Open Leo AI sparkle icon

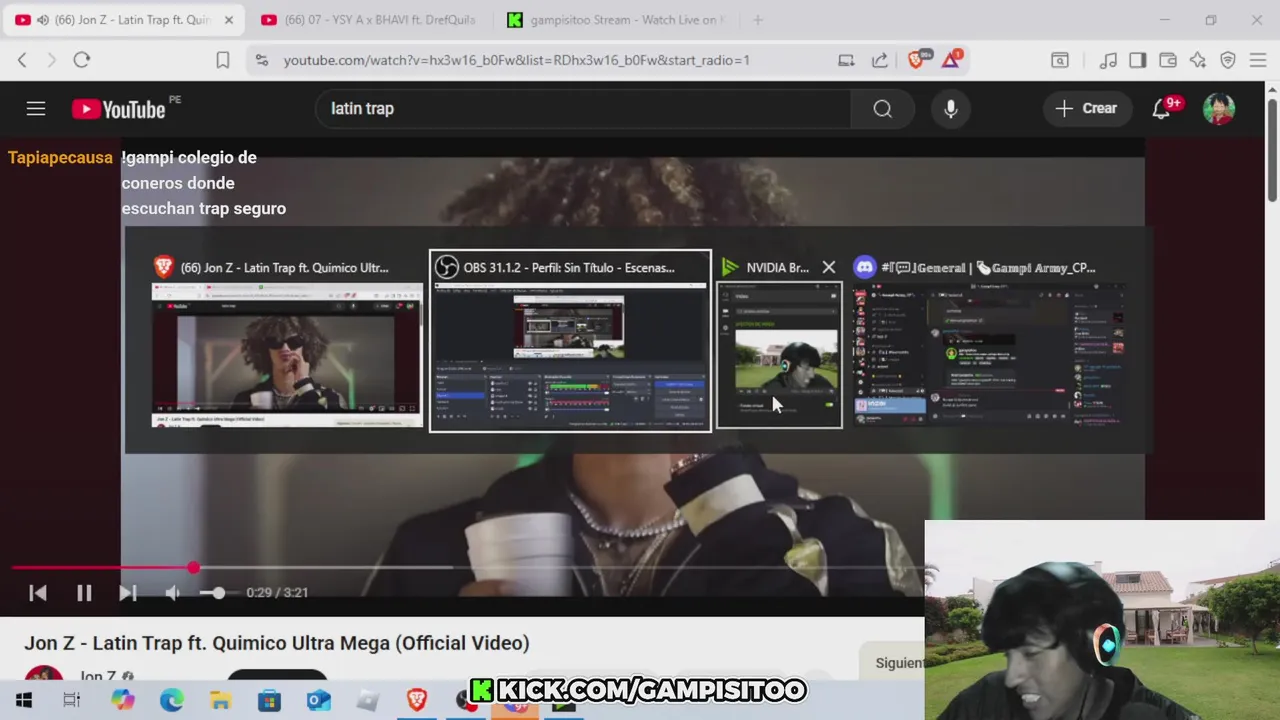(x=1198, y=60)
